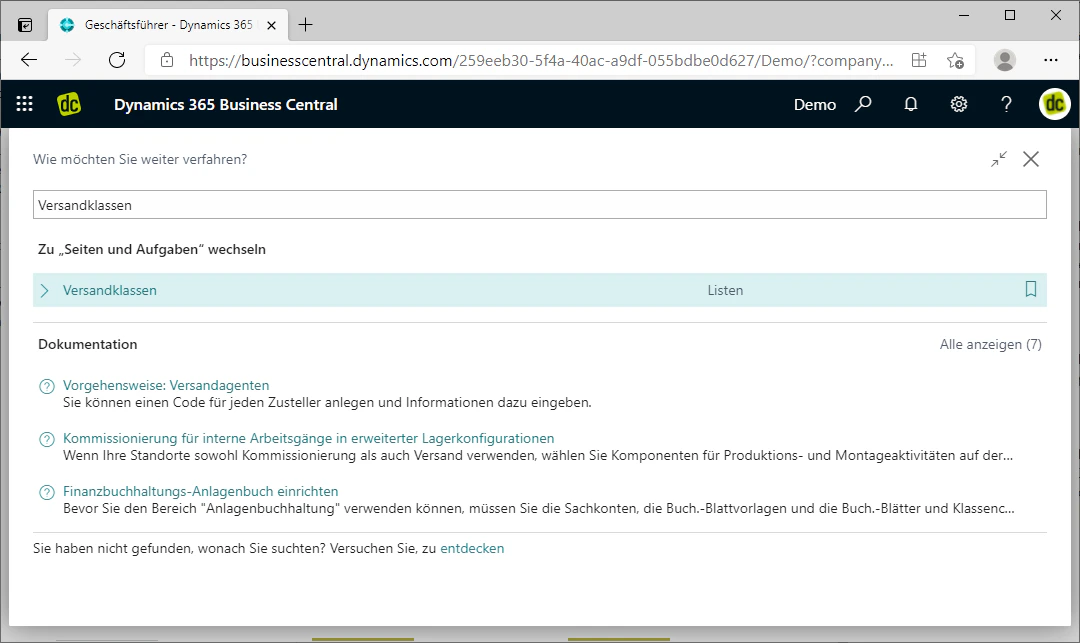Add this page to favorites star

point(955,60)
